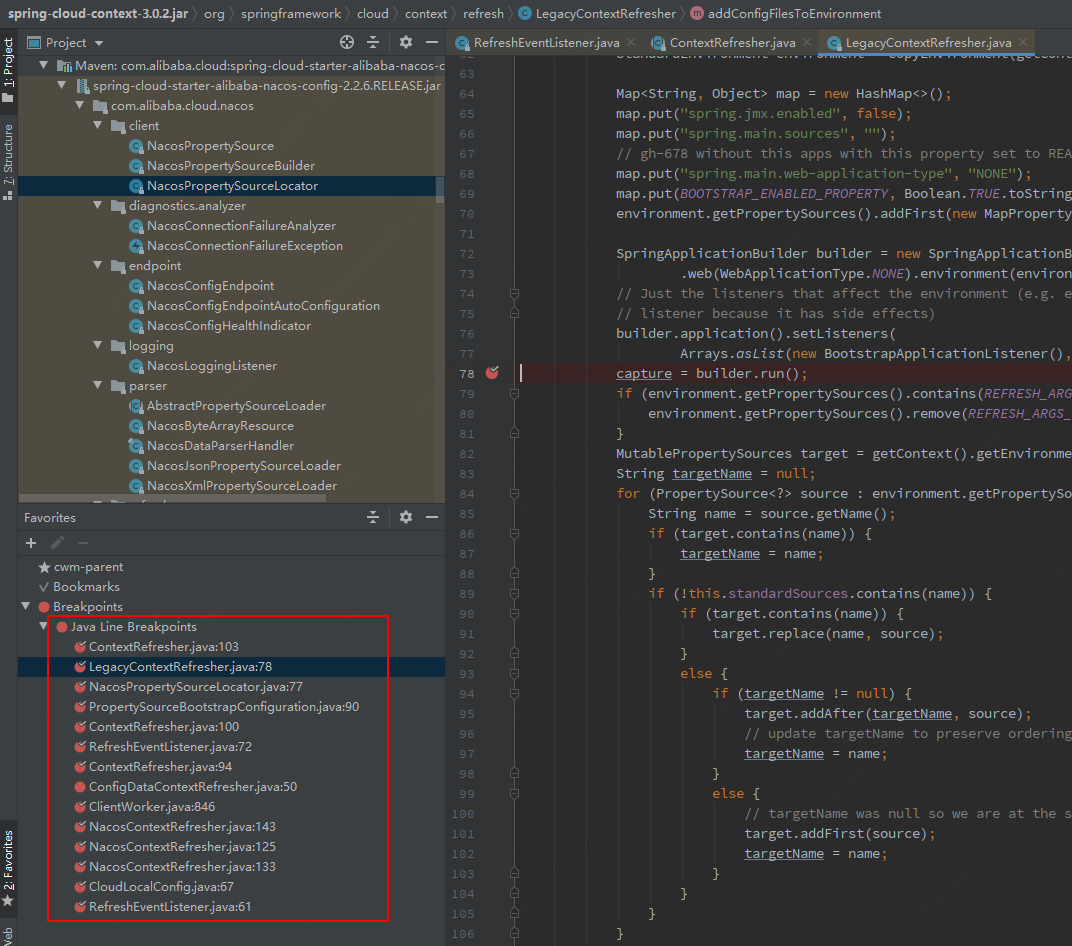The width and height of the screenshot is (1072, 946).
Task: Select breakpoint ClientWorker.java:846
Action: 152,807
